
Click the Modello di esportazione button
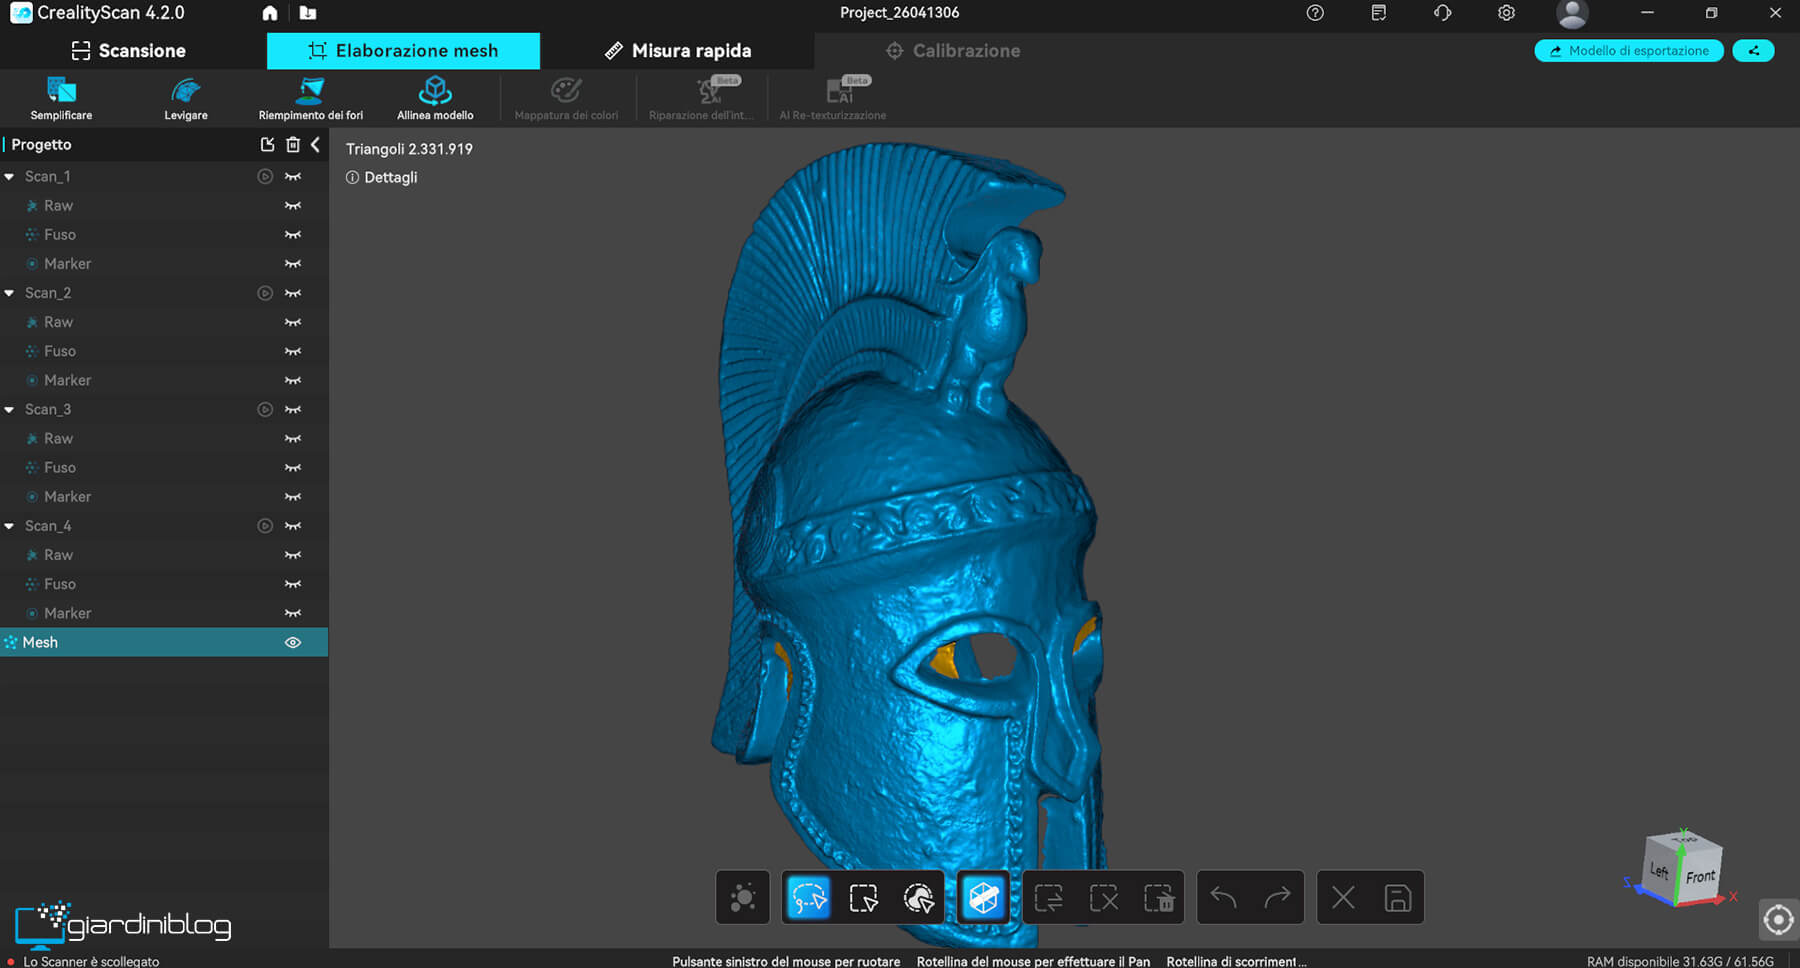coord(1628,51)
